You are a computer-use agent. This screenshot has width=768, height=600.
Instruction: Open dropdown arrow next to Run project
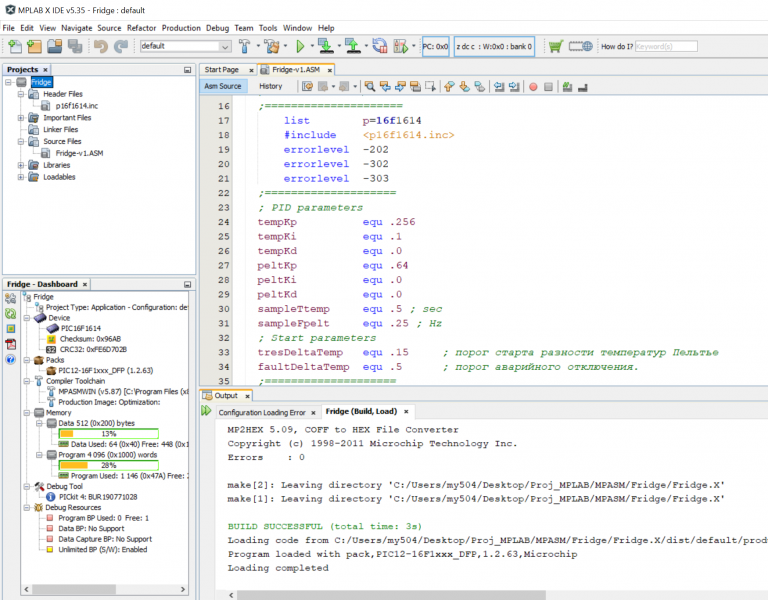(312, 47)
